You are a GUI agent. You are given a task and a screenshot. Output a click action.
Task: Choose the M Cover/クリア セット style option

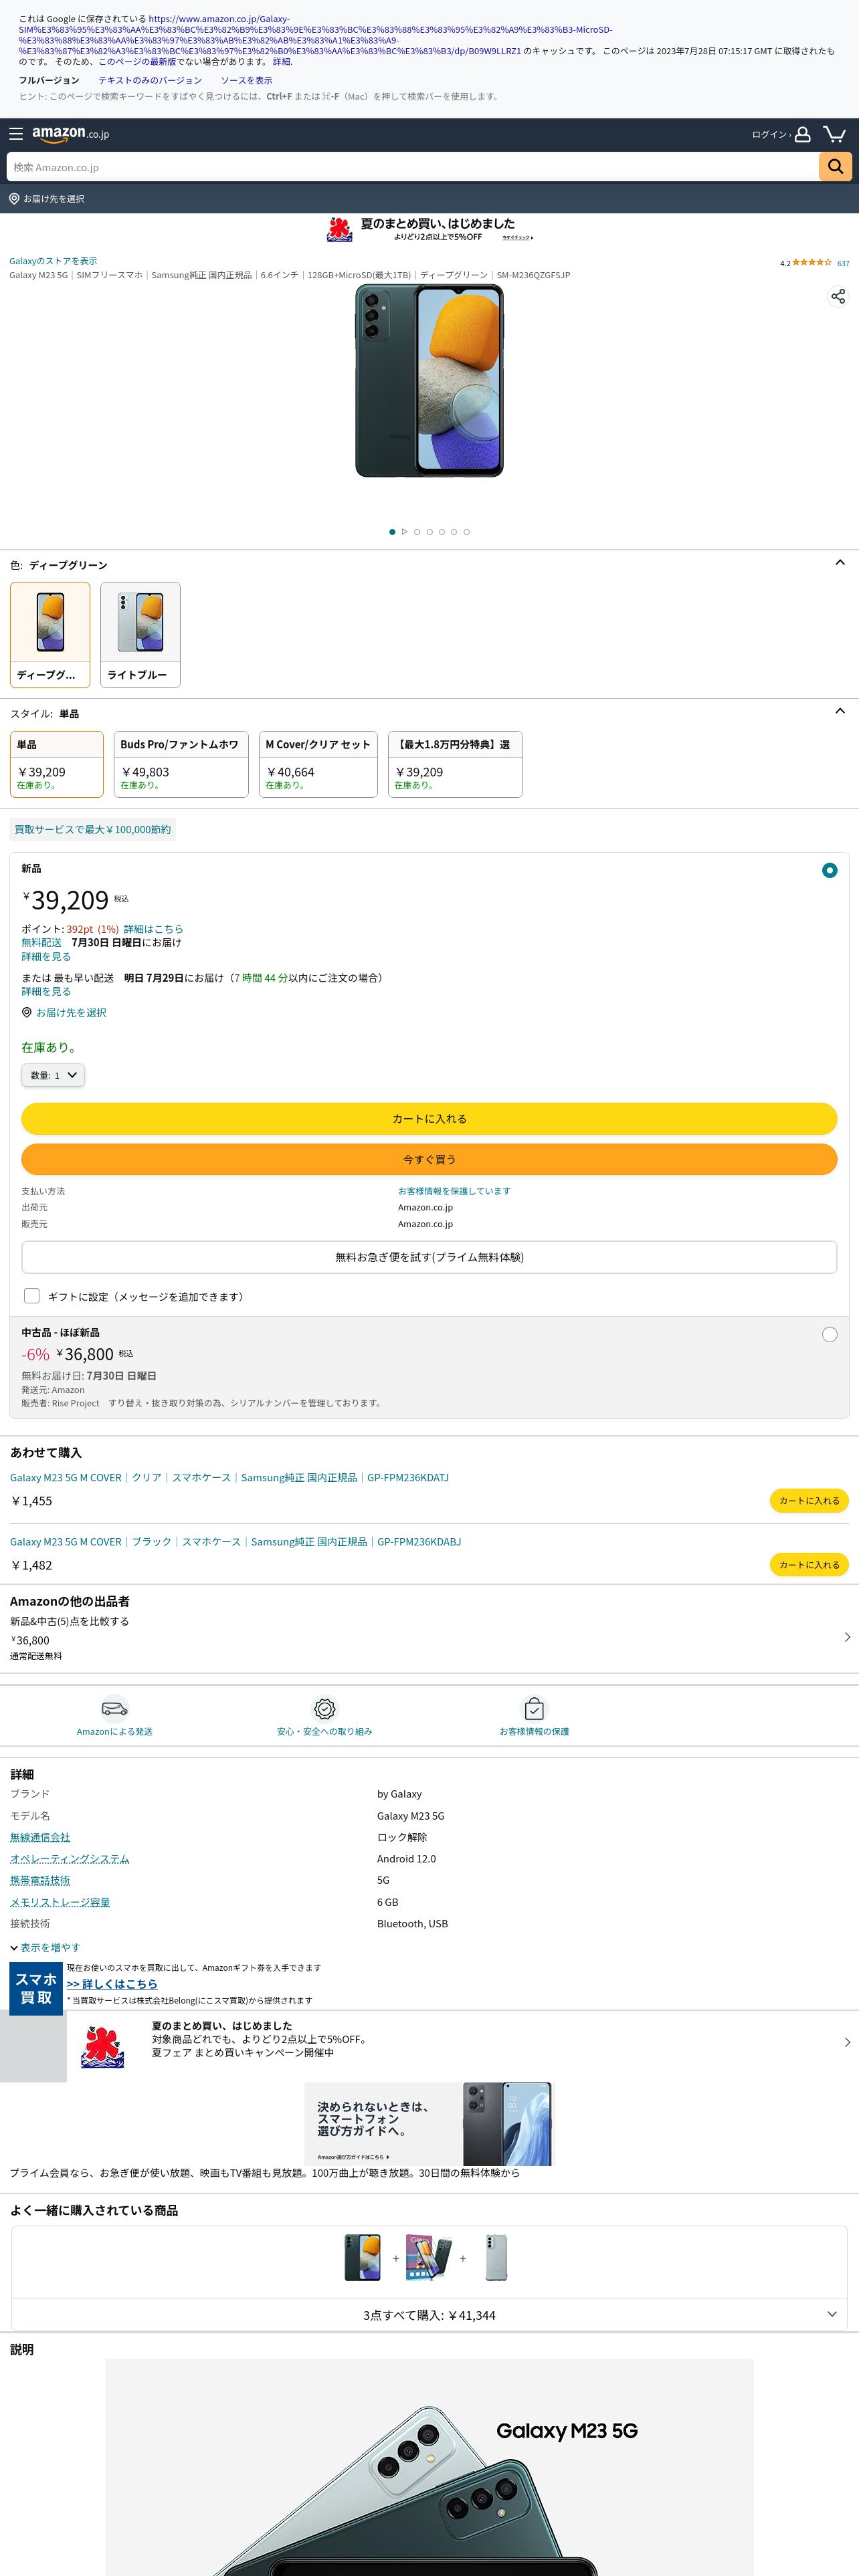[318, 764]
